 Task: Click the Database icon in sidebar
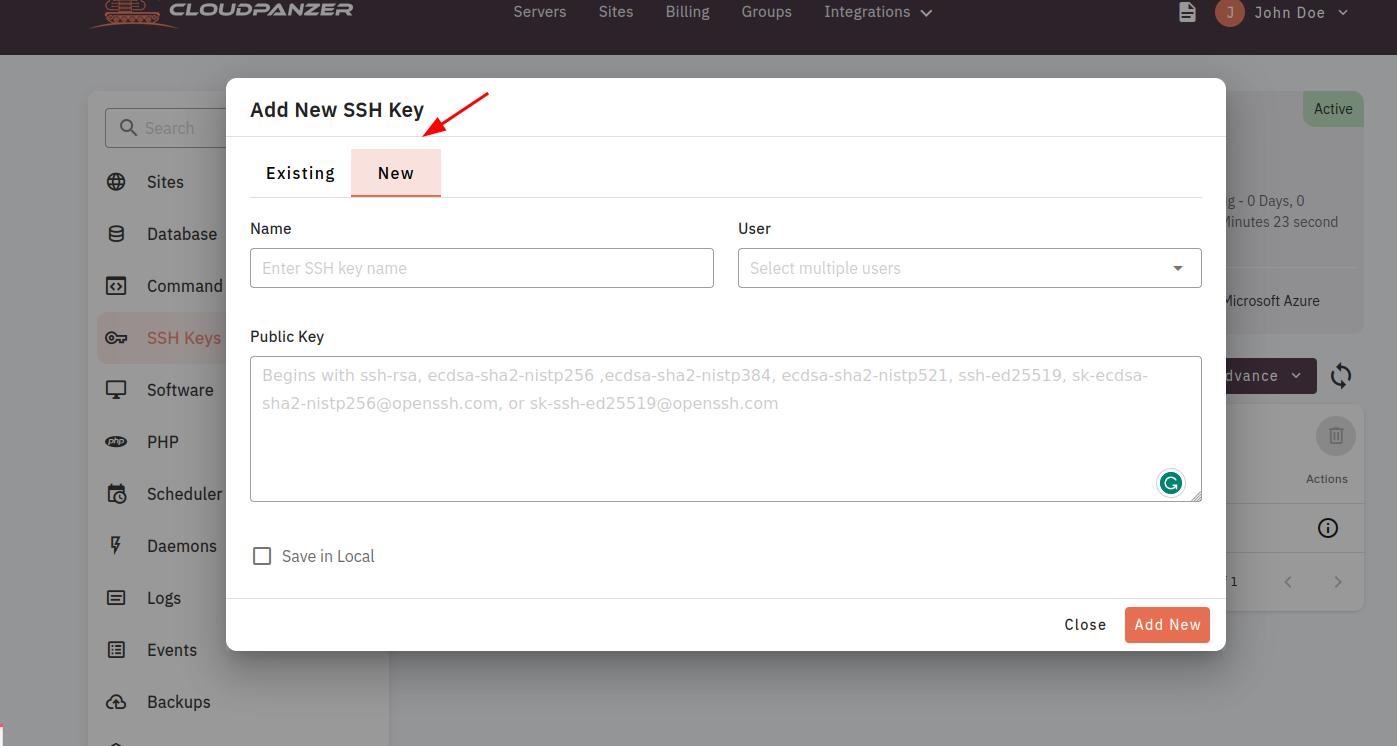click(x=116, y=234)
